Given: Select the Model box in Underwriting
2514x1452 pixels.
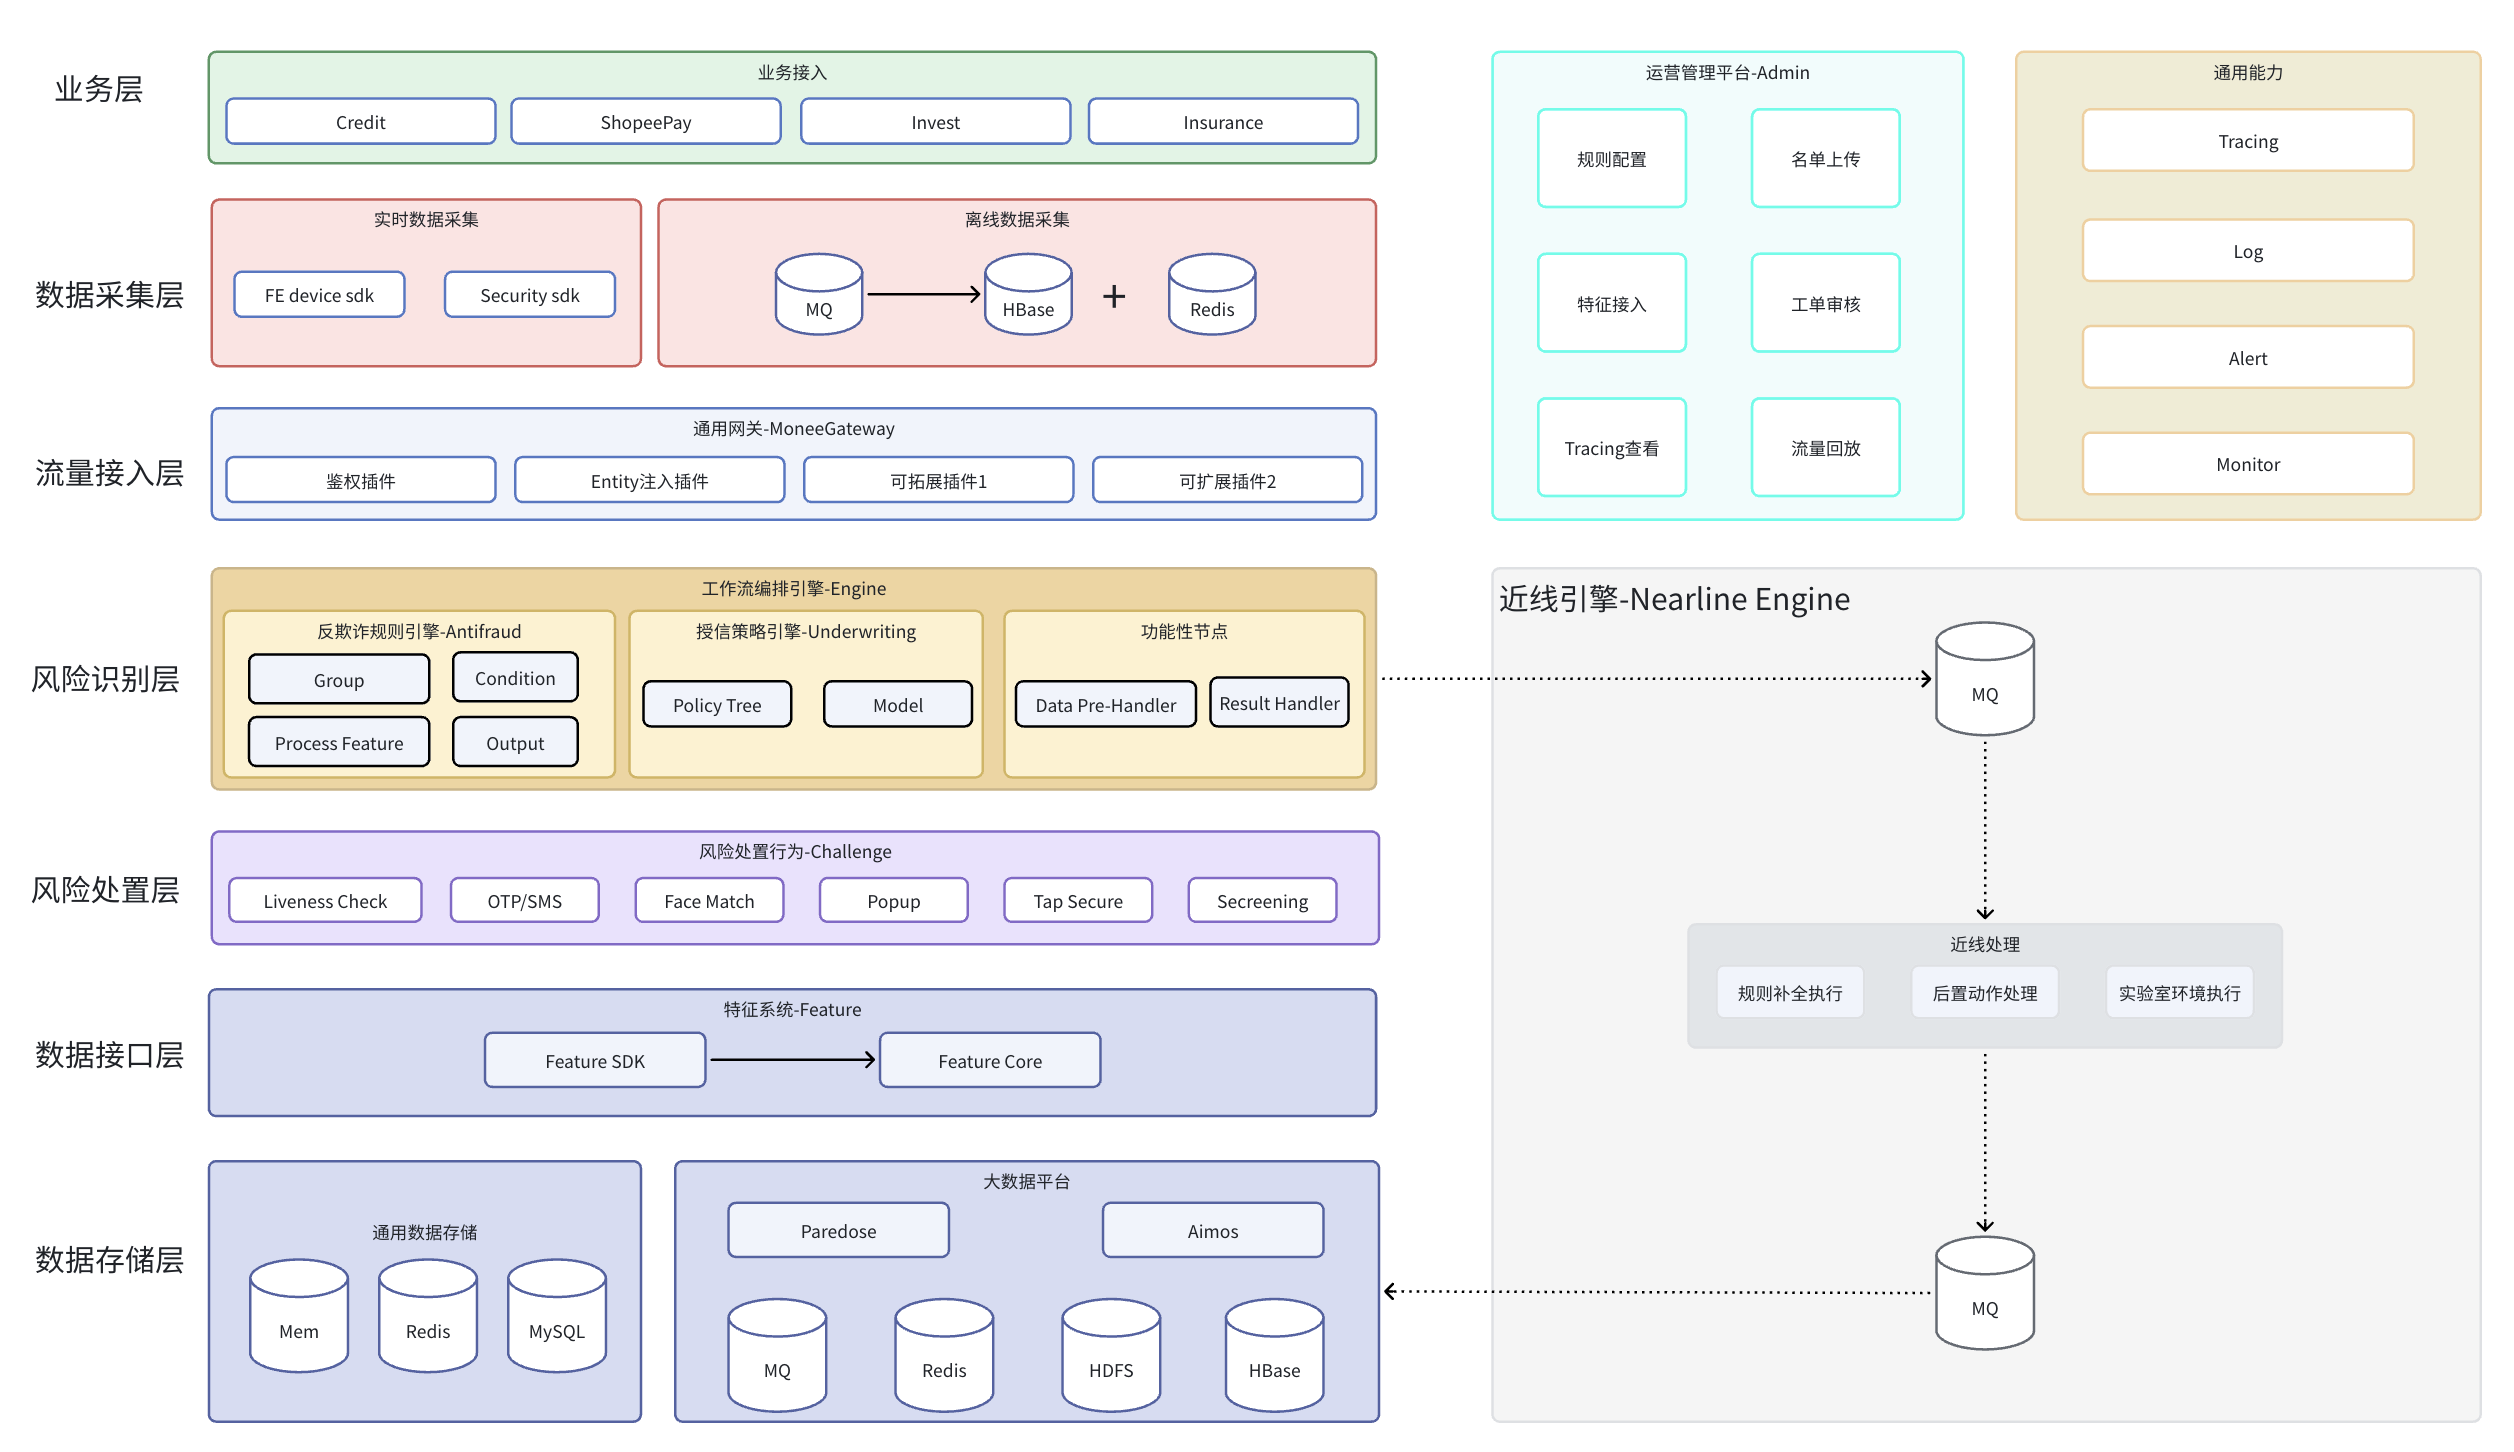Looking at the screenshot, I should [x=898, y=705].
